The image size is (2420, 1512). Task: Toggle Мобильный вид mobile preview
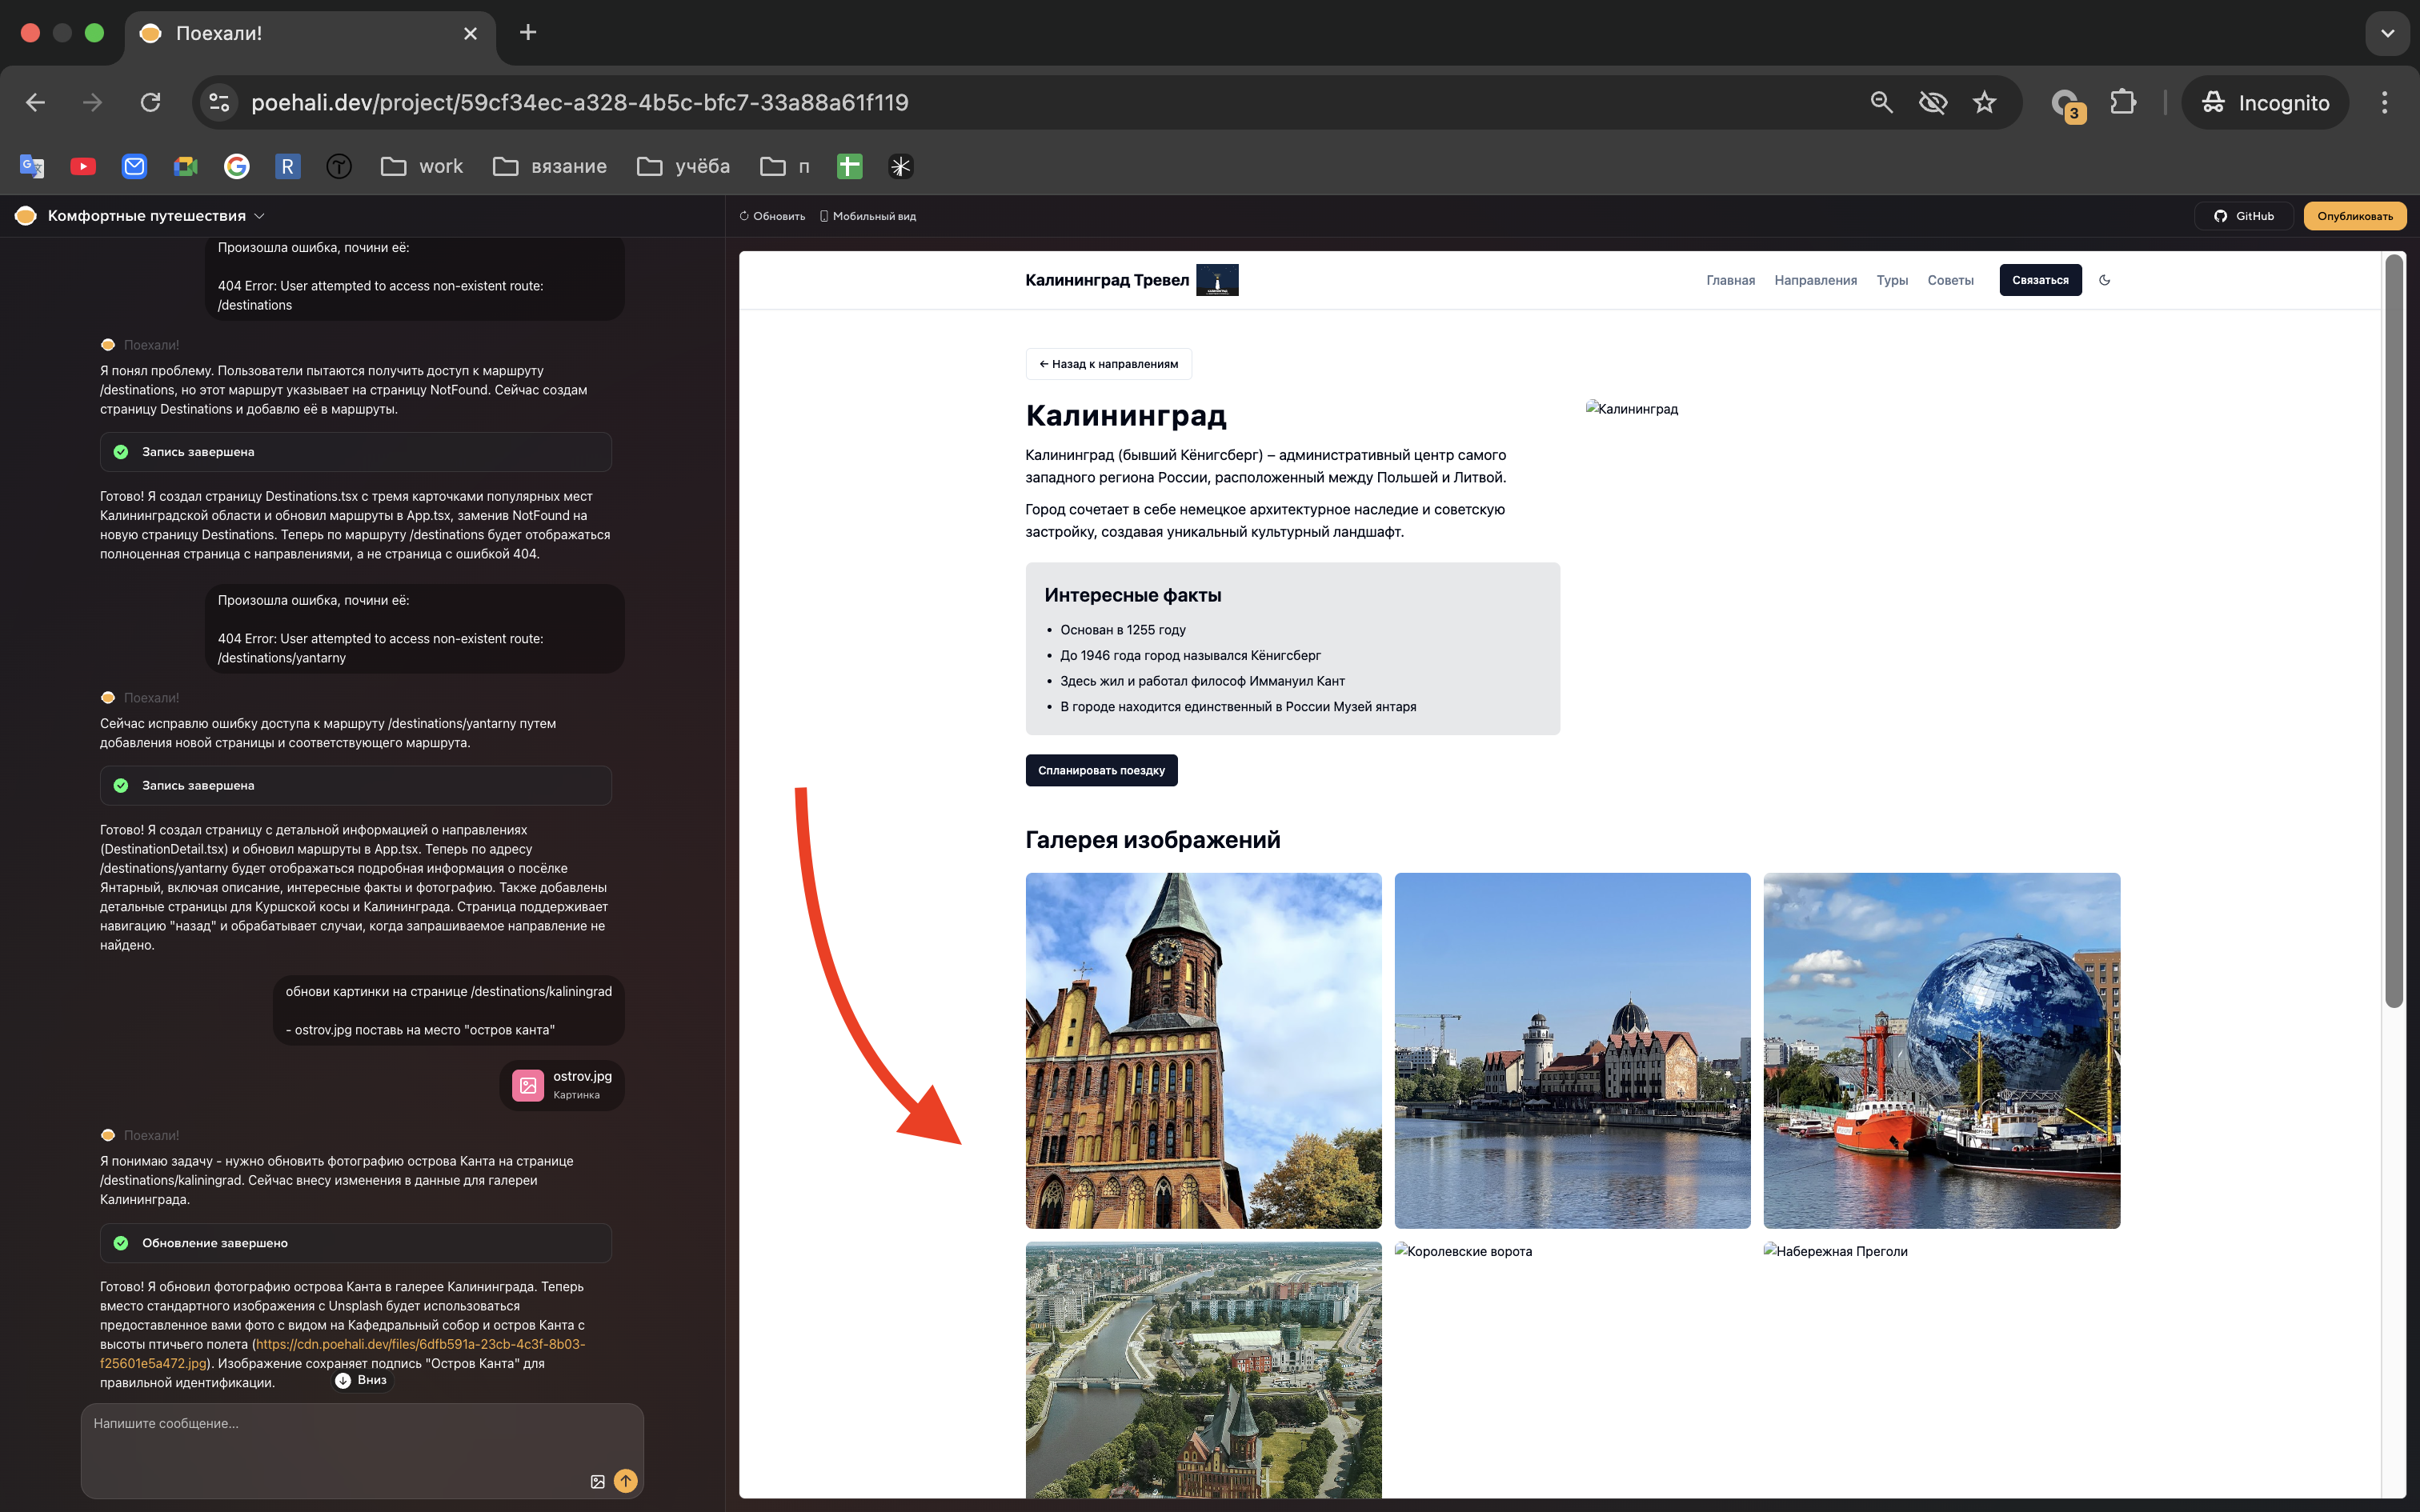867,216
